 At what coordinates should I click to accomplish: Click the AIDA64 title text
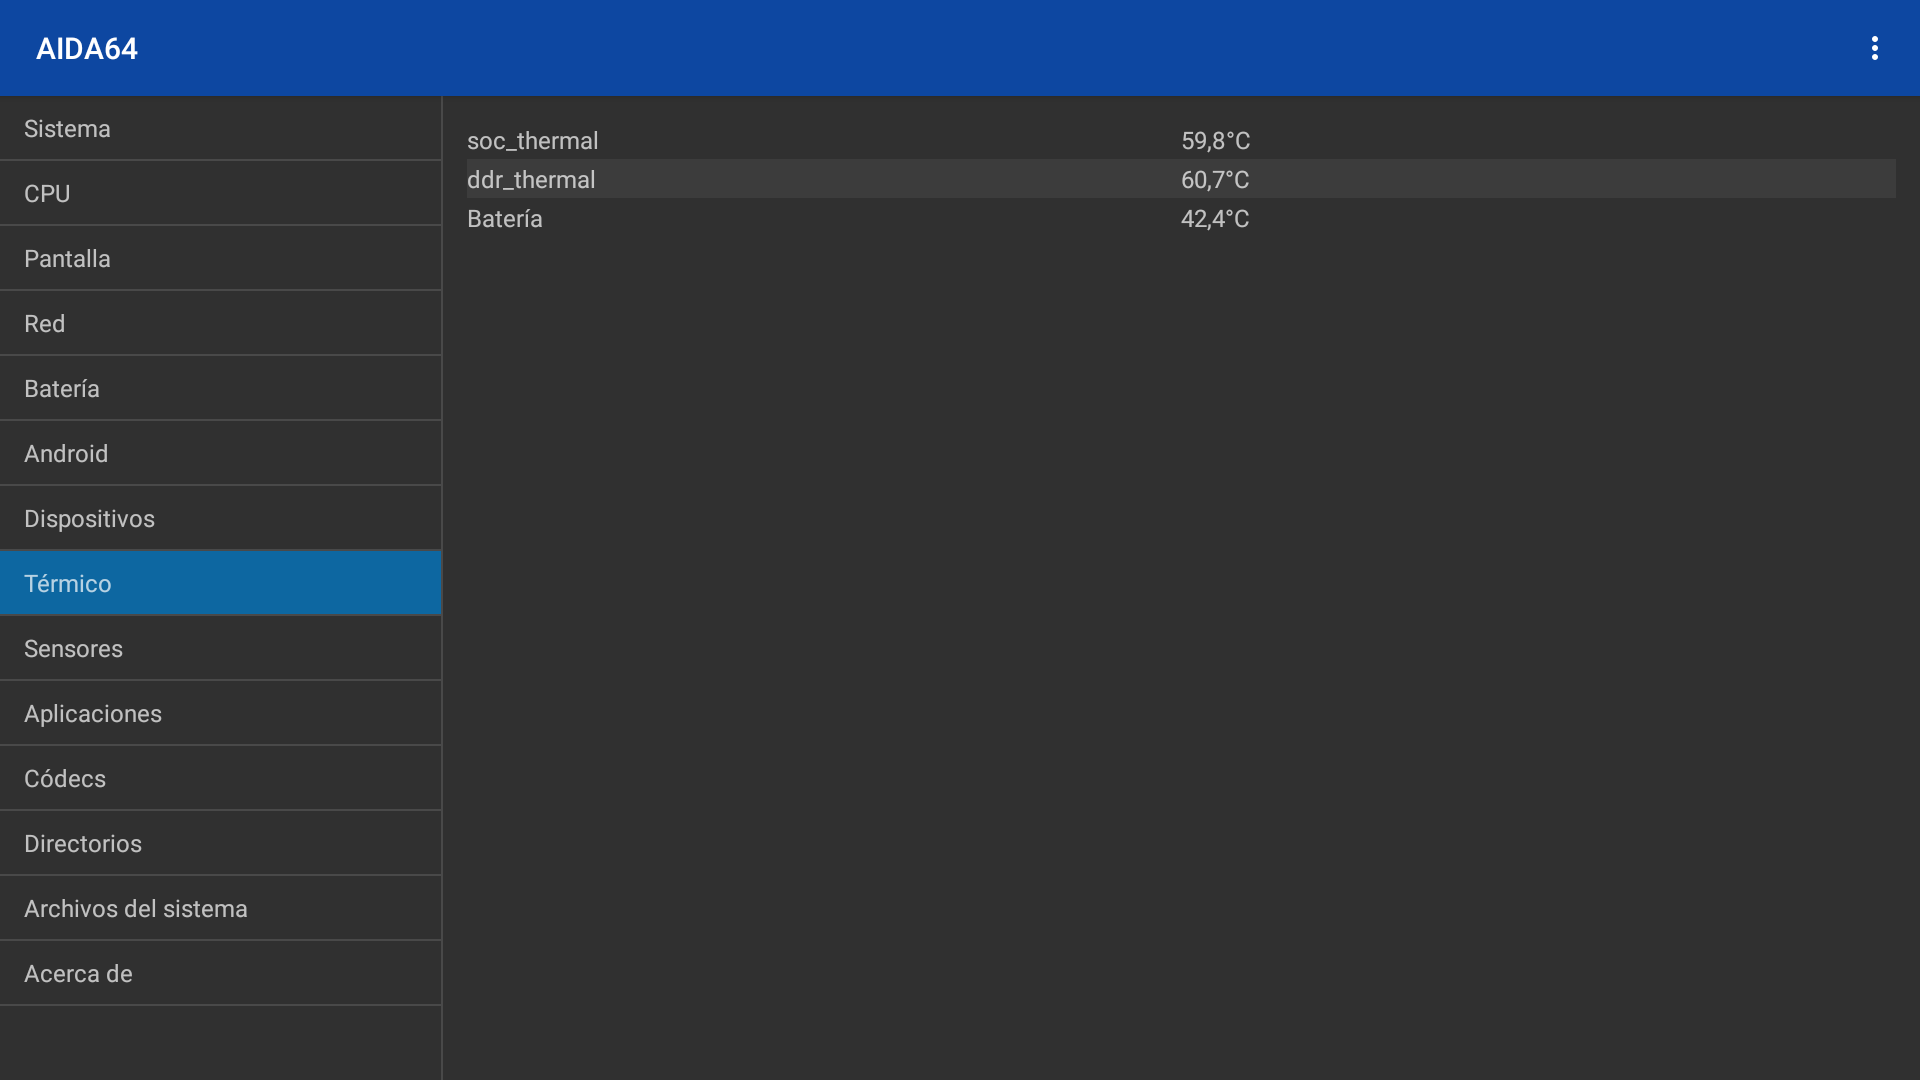(x=87, y=49)
